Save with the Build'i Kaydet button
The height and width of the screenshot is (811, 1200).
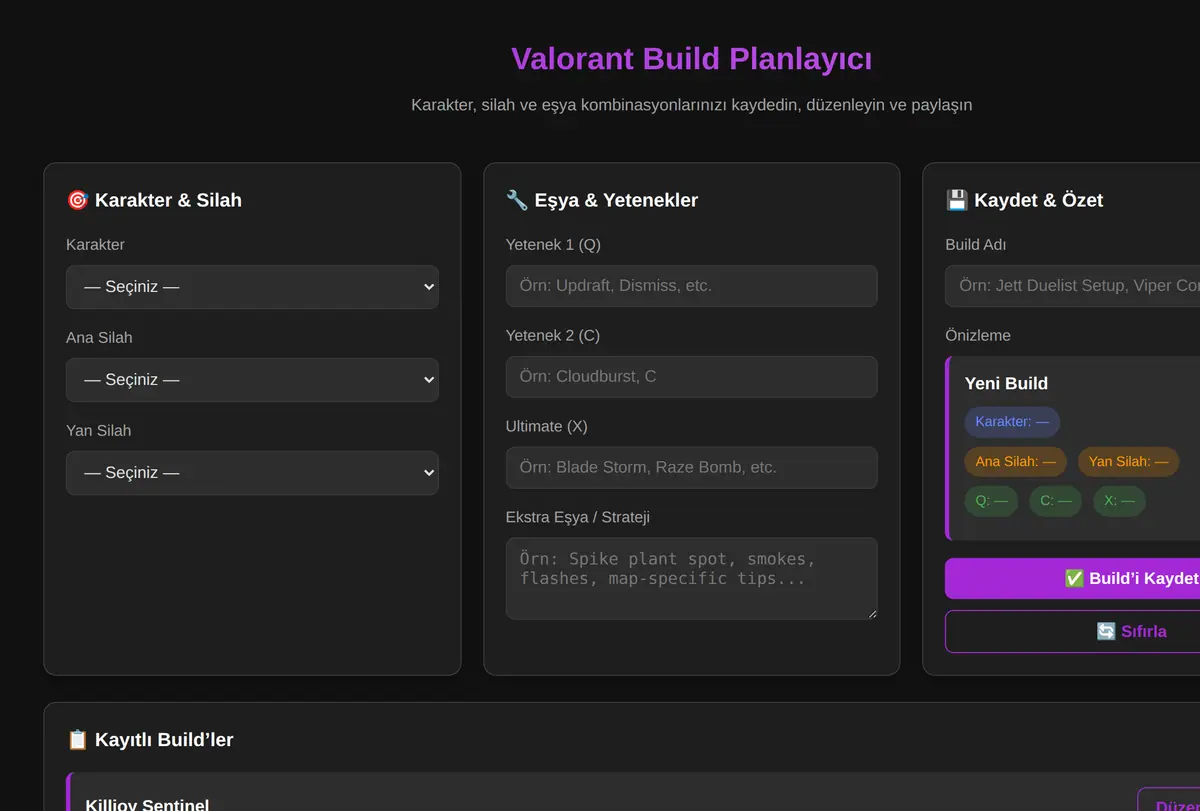[1072, 579]
